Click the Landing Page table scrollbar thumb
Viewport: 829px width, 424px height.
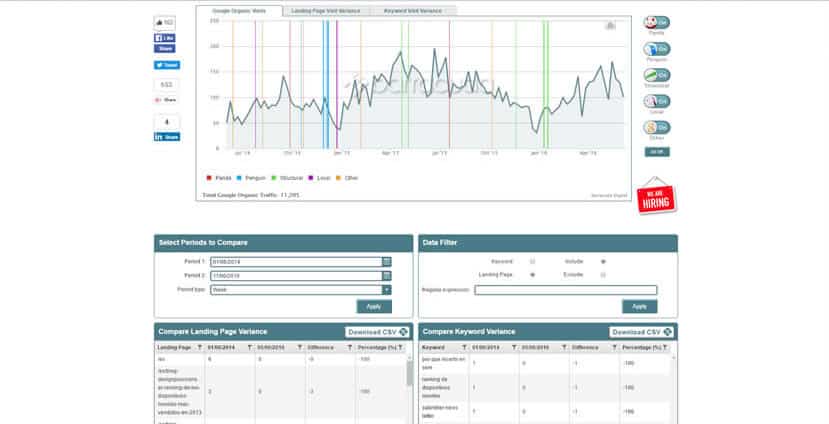click(409, 373)
